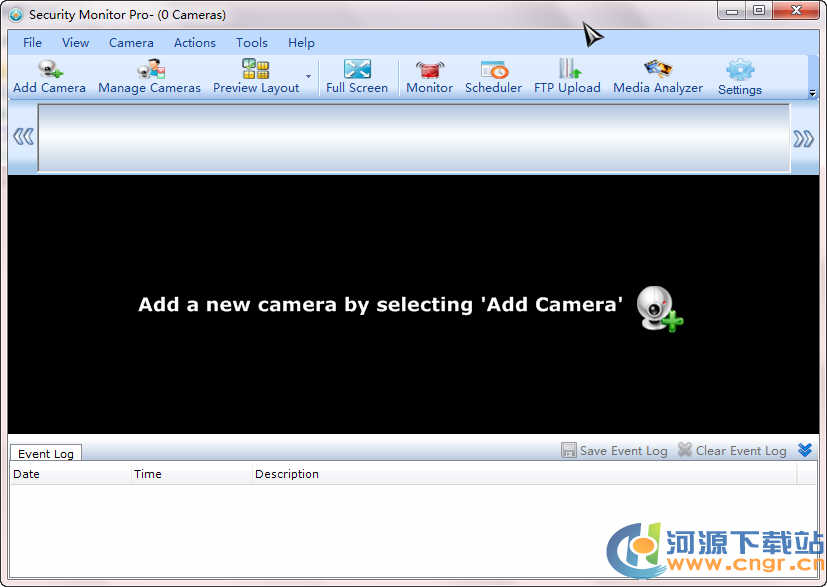Collapse the Event Log panel with double-chevron
The image size is (827, 587).
pos(805,450)
